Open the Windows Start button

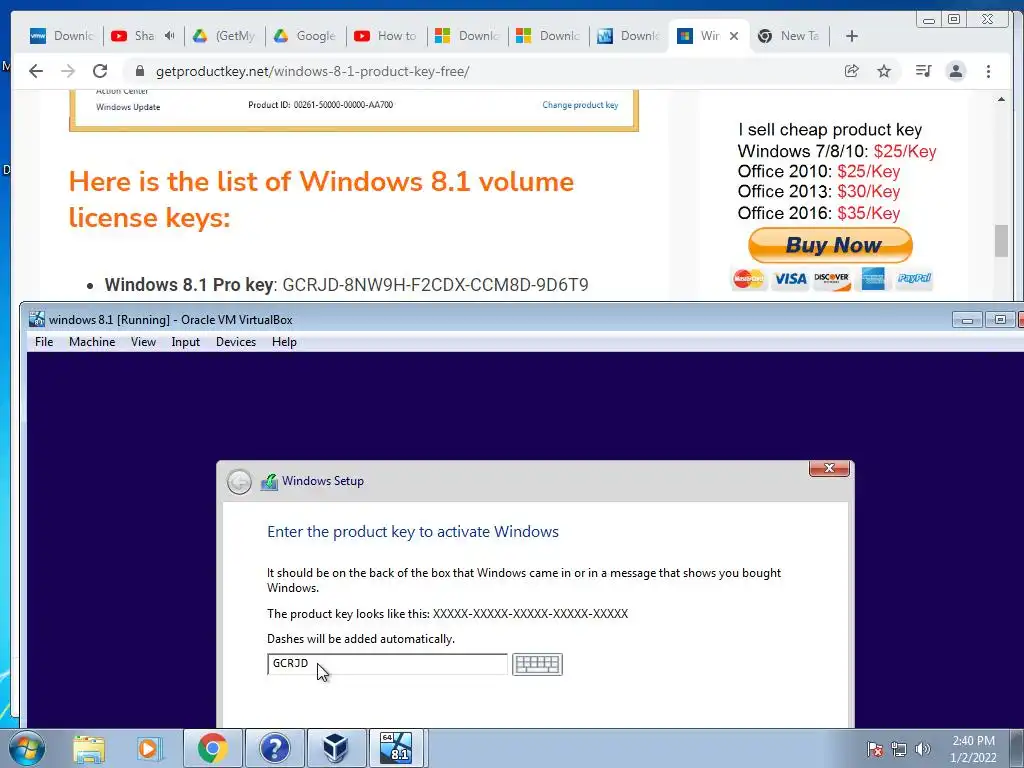pyautogui.click(x=26, y=749)
